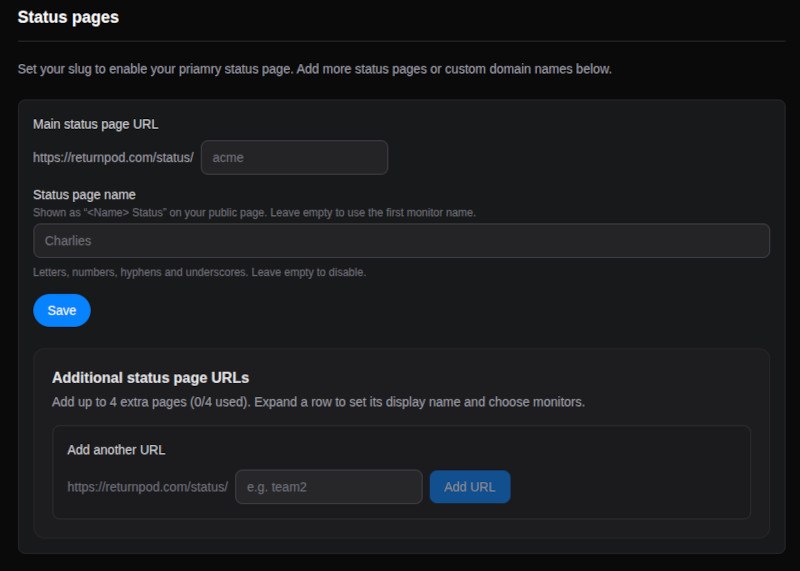Click the URL prefix beside the acme field
Screen dimensions: 800x571
tap(113, 158)
